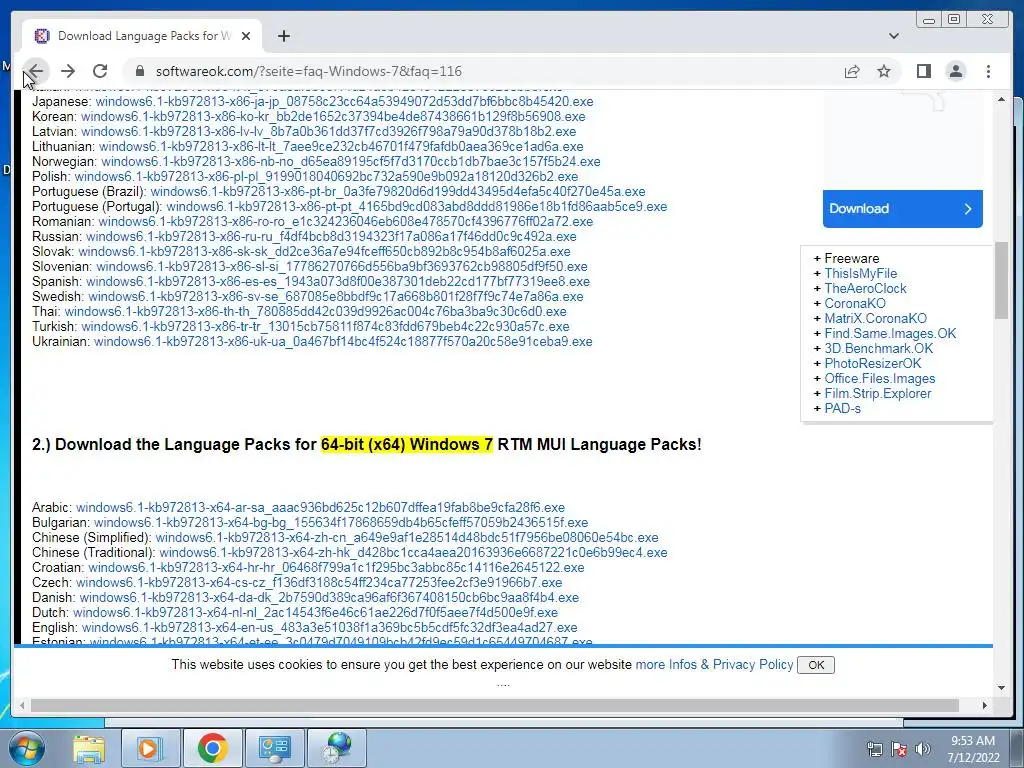Download the Arabic x64 language pack
Image resolution: width=1024 pixels, height=768 pixels.
click(320, 508)
